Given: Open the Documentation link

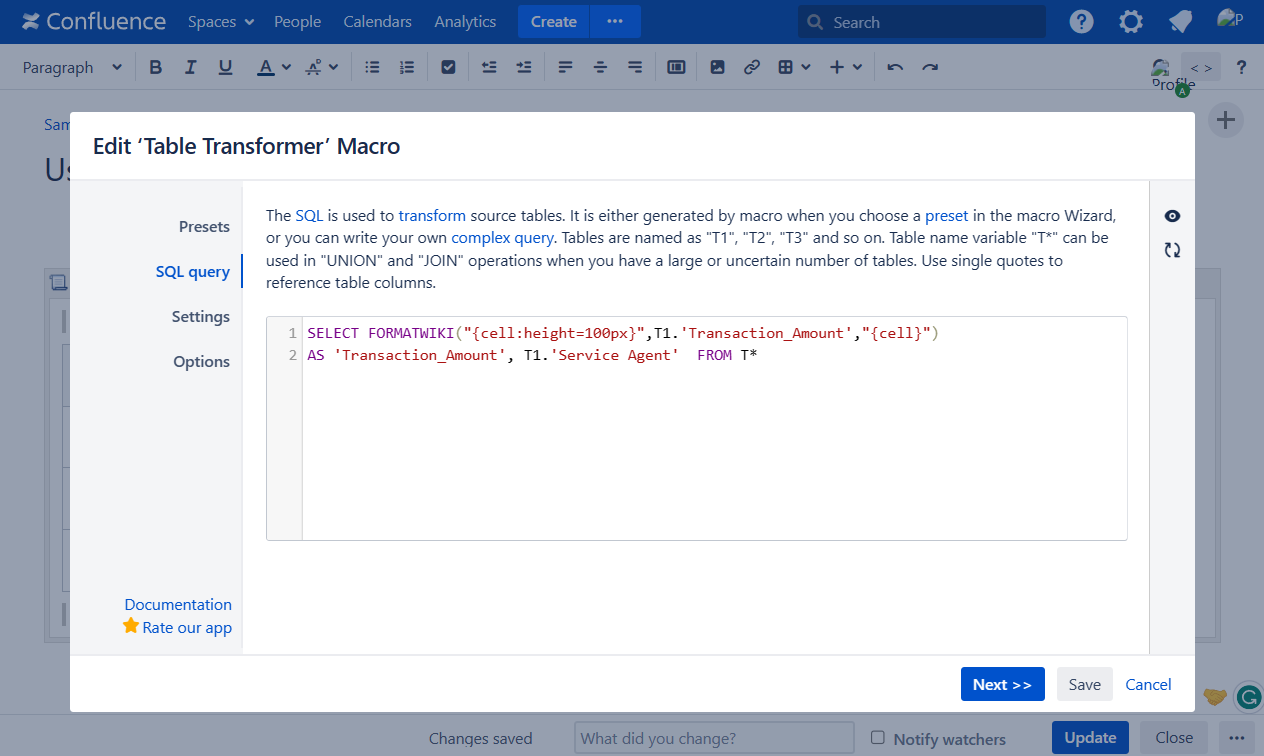Looking at the screenshot, I should [x=178, y=604].
